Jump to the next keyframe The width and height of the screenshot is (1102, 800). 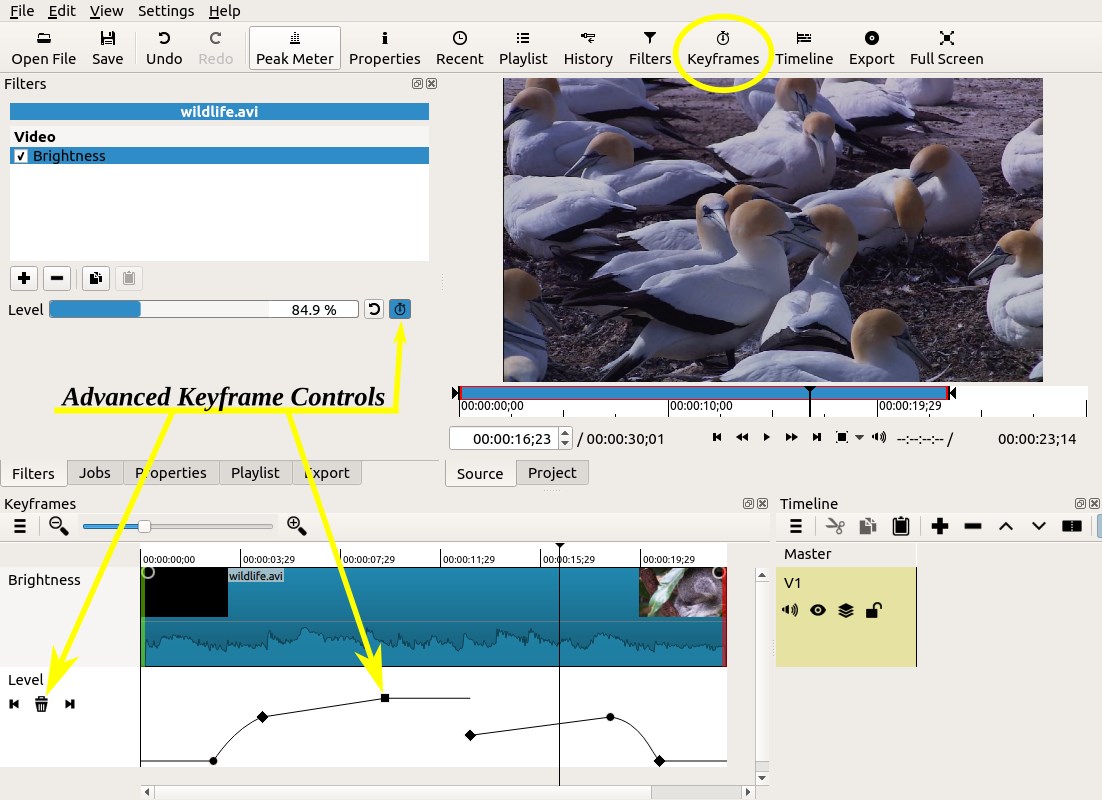tap(70, 704)
